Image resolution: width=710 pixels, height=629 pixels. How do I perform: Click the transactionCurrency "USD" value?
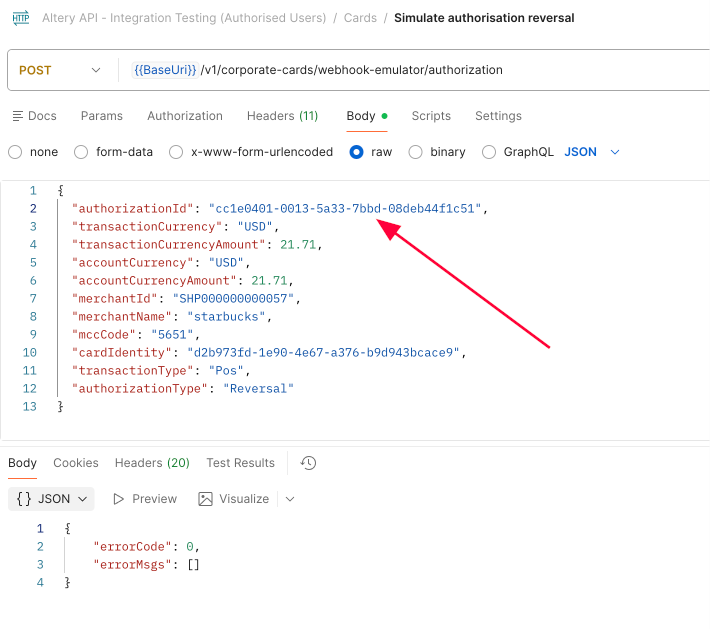click(x=255, y=226)
